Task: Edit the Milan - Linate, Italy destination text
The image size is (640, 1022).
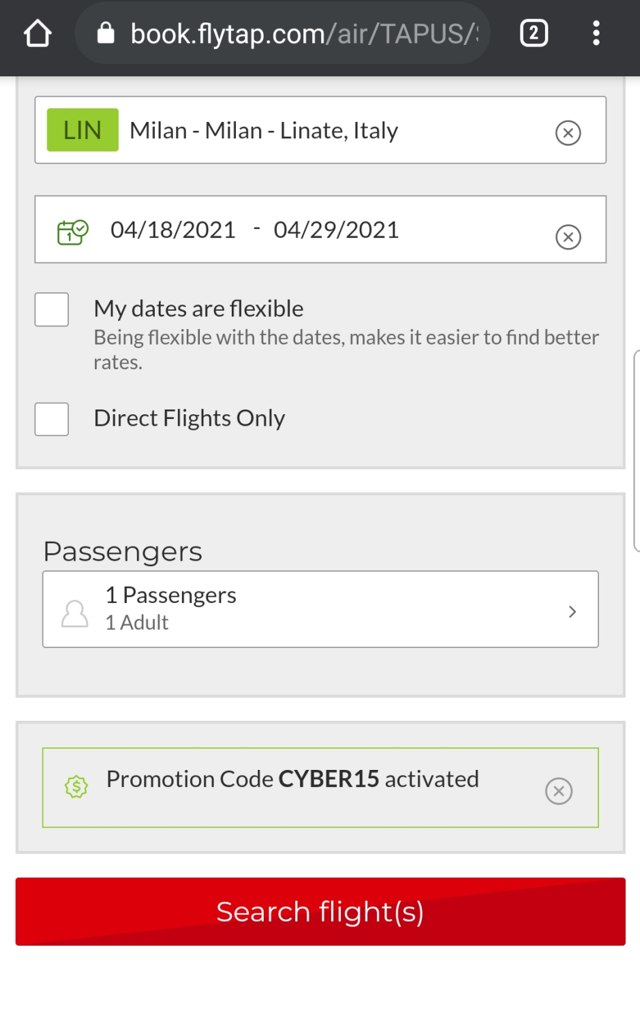Action: [264, 131]
